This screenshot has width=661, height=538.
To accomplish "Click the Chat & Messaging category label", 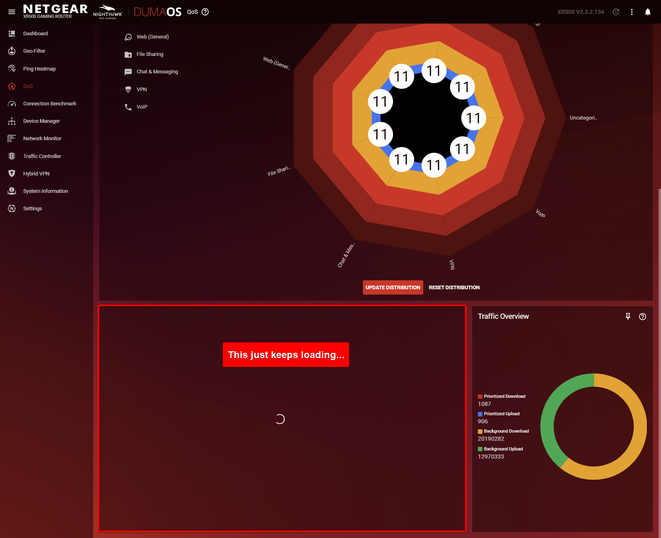I will 157,72.
